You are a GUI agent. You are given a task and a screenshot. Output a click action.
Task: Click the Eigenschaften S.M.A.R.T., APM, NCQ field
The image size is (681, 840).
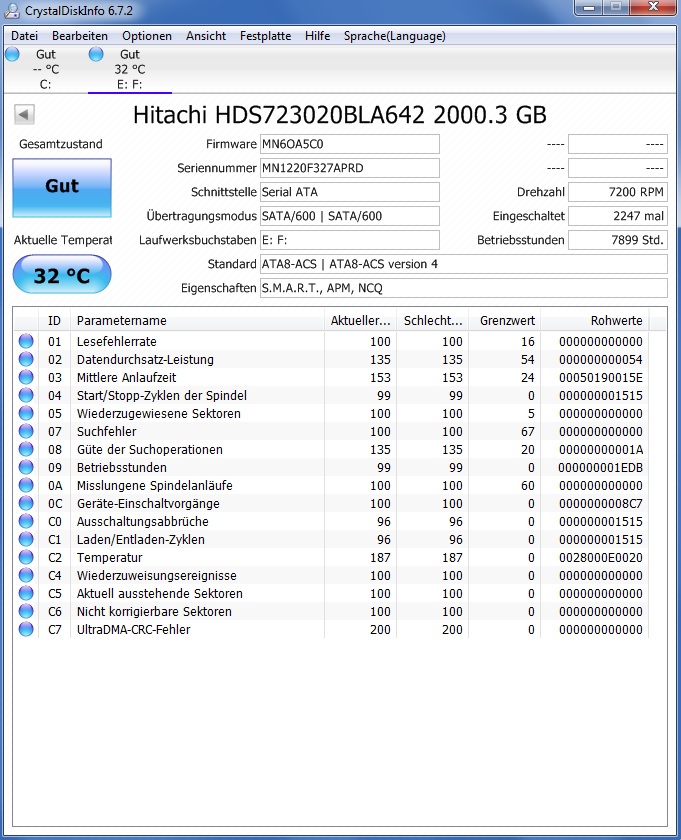[464, 288]
